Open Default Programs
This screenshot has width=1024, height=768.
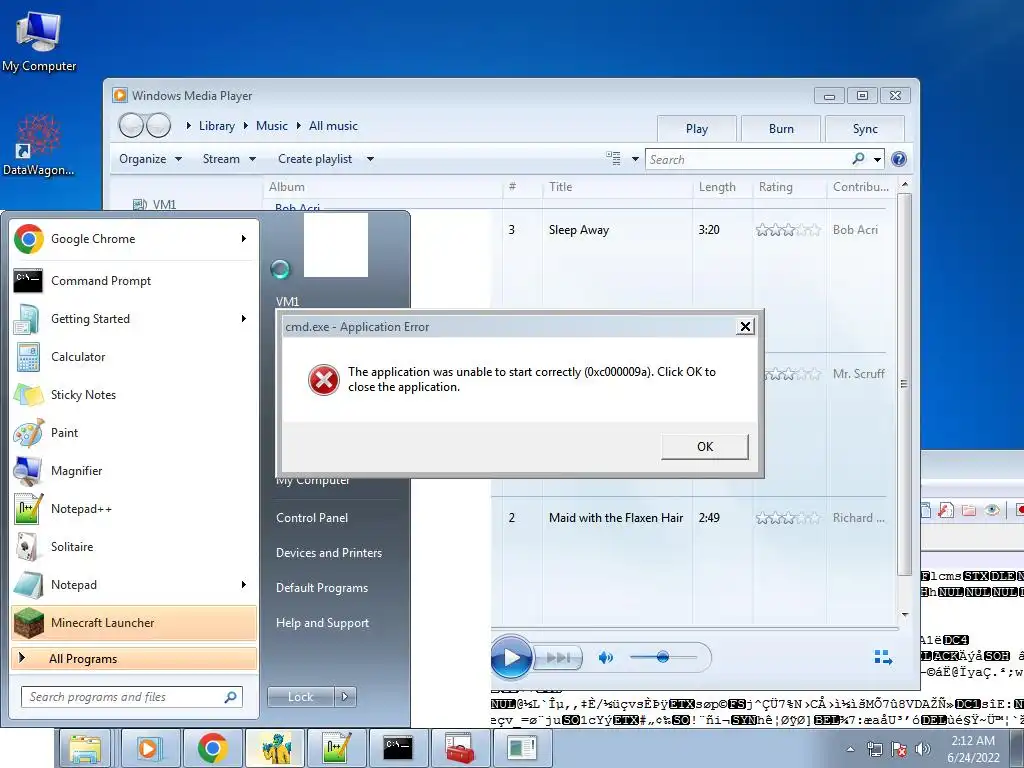coord(321,588)
